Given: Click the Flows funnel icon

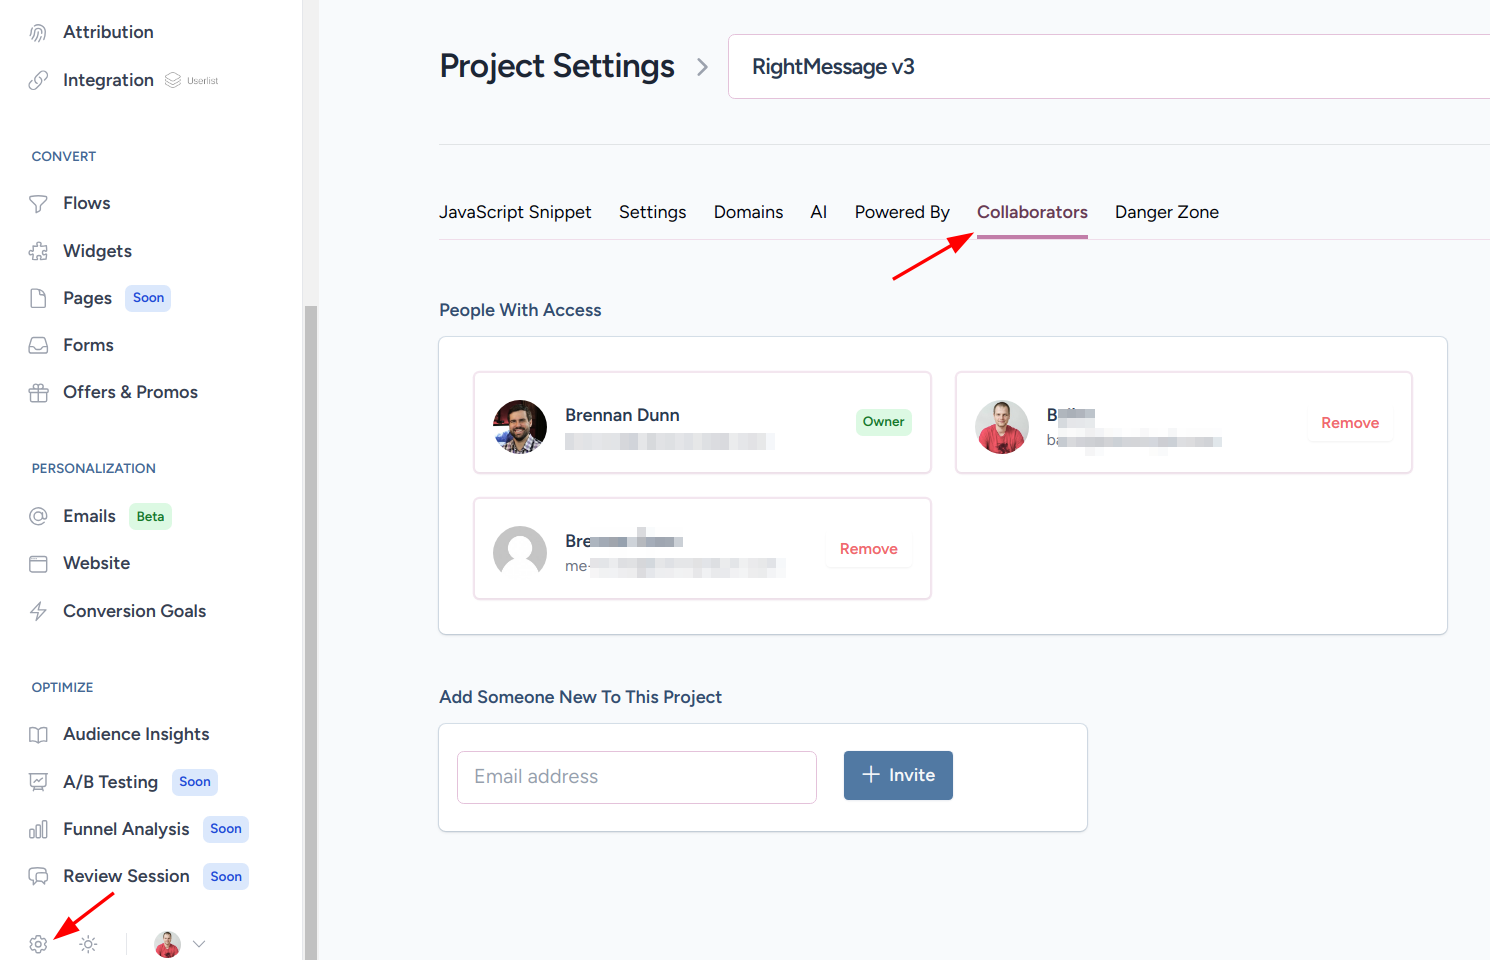Looking at the screenshot, I should click(x=38, y=204).
